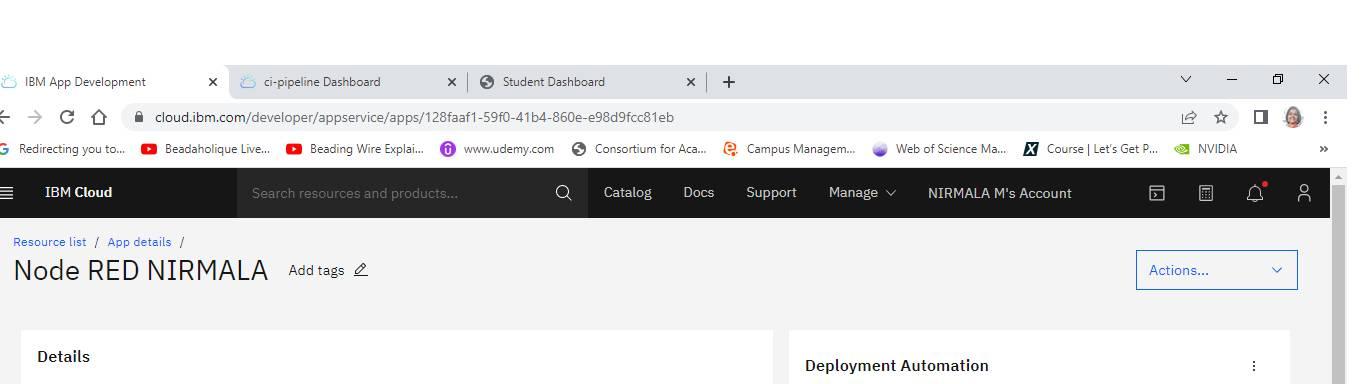View the site security lock icon
This screenshot has width=1366, height=384.
pyautogui.click(x=139, y=117)
